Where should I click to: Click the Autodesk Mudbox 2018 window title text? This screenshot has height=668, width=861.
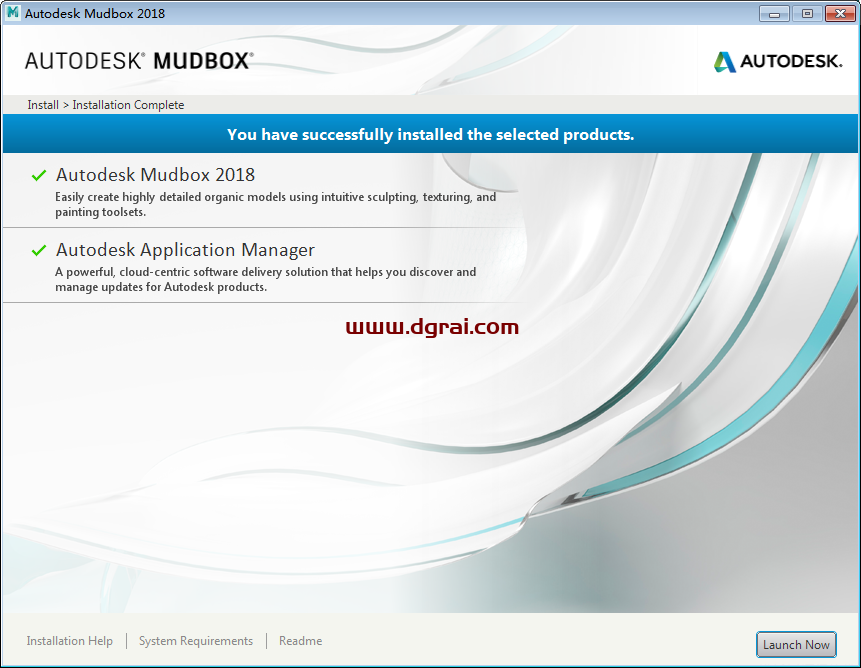coord(94,13)
